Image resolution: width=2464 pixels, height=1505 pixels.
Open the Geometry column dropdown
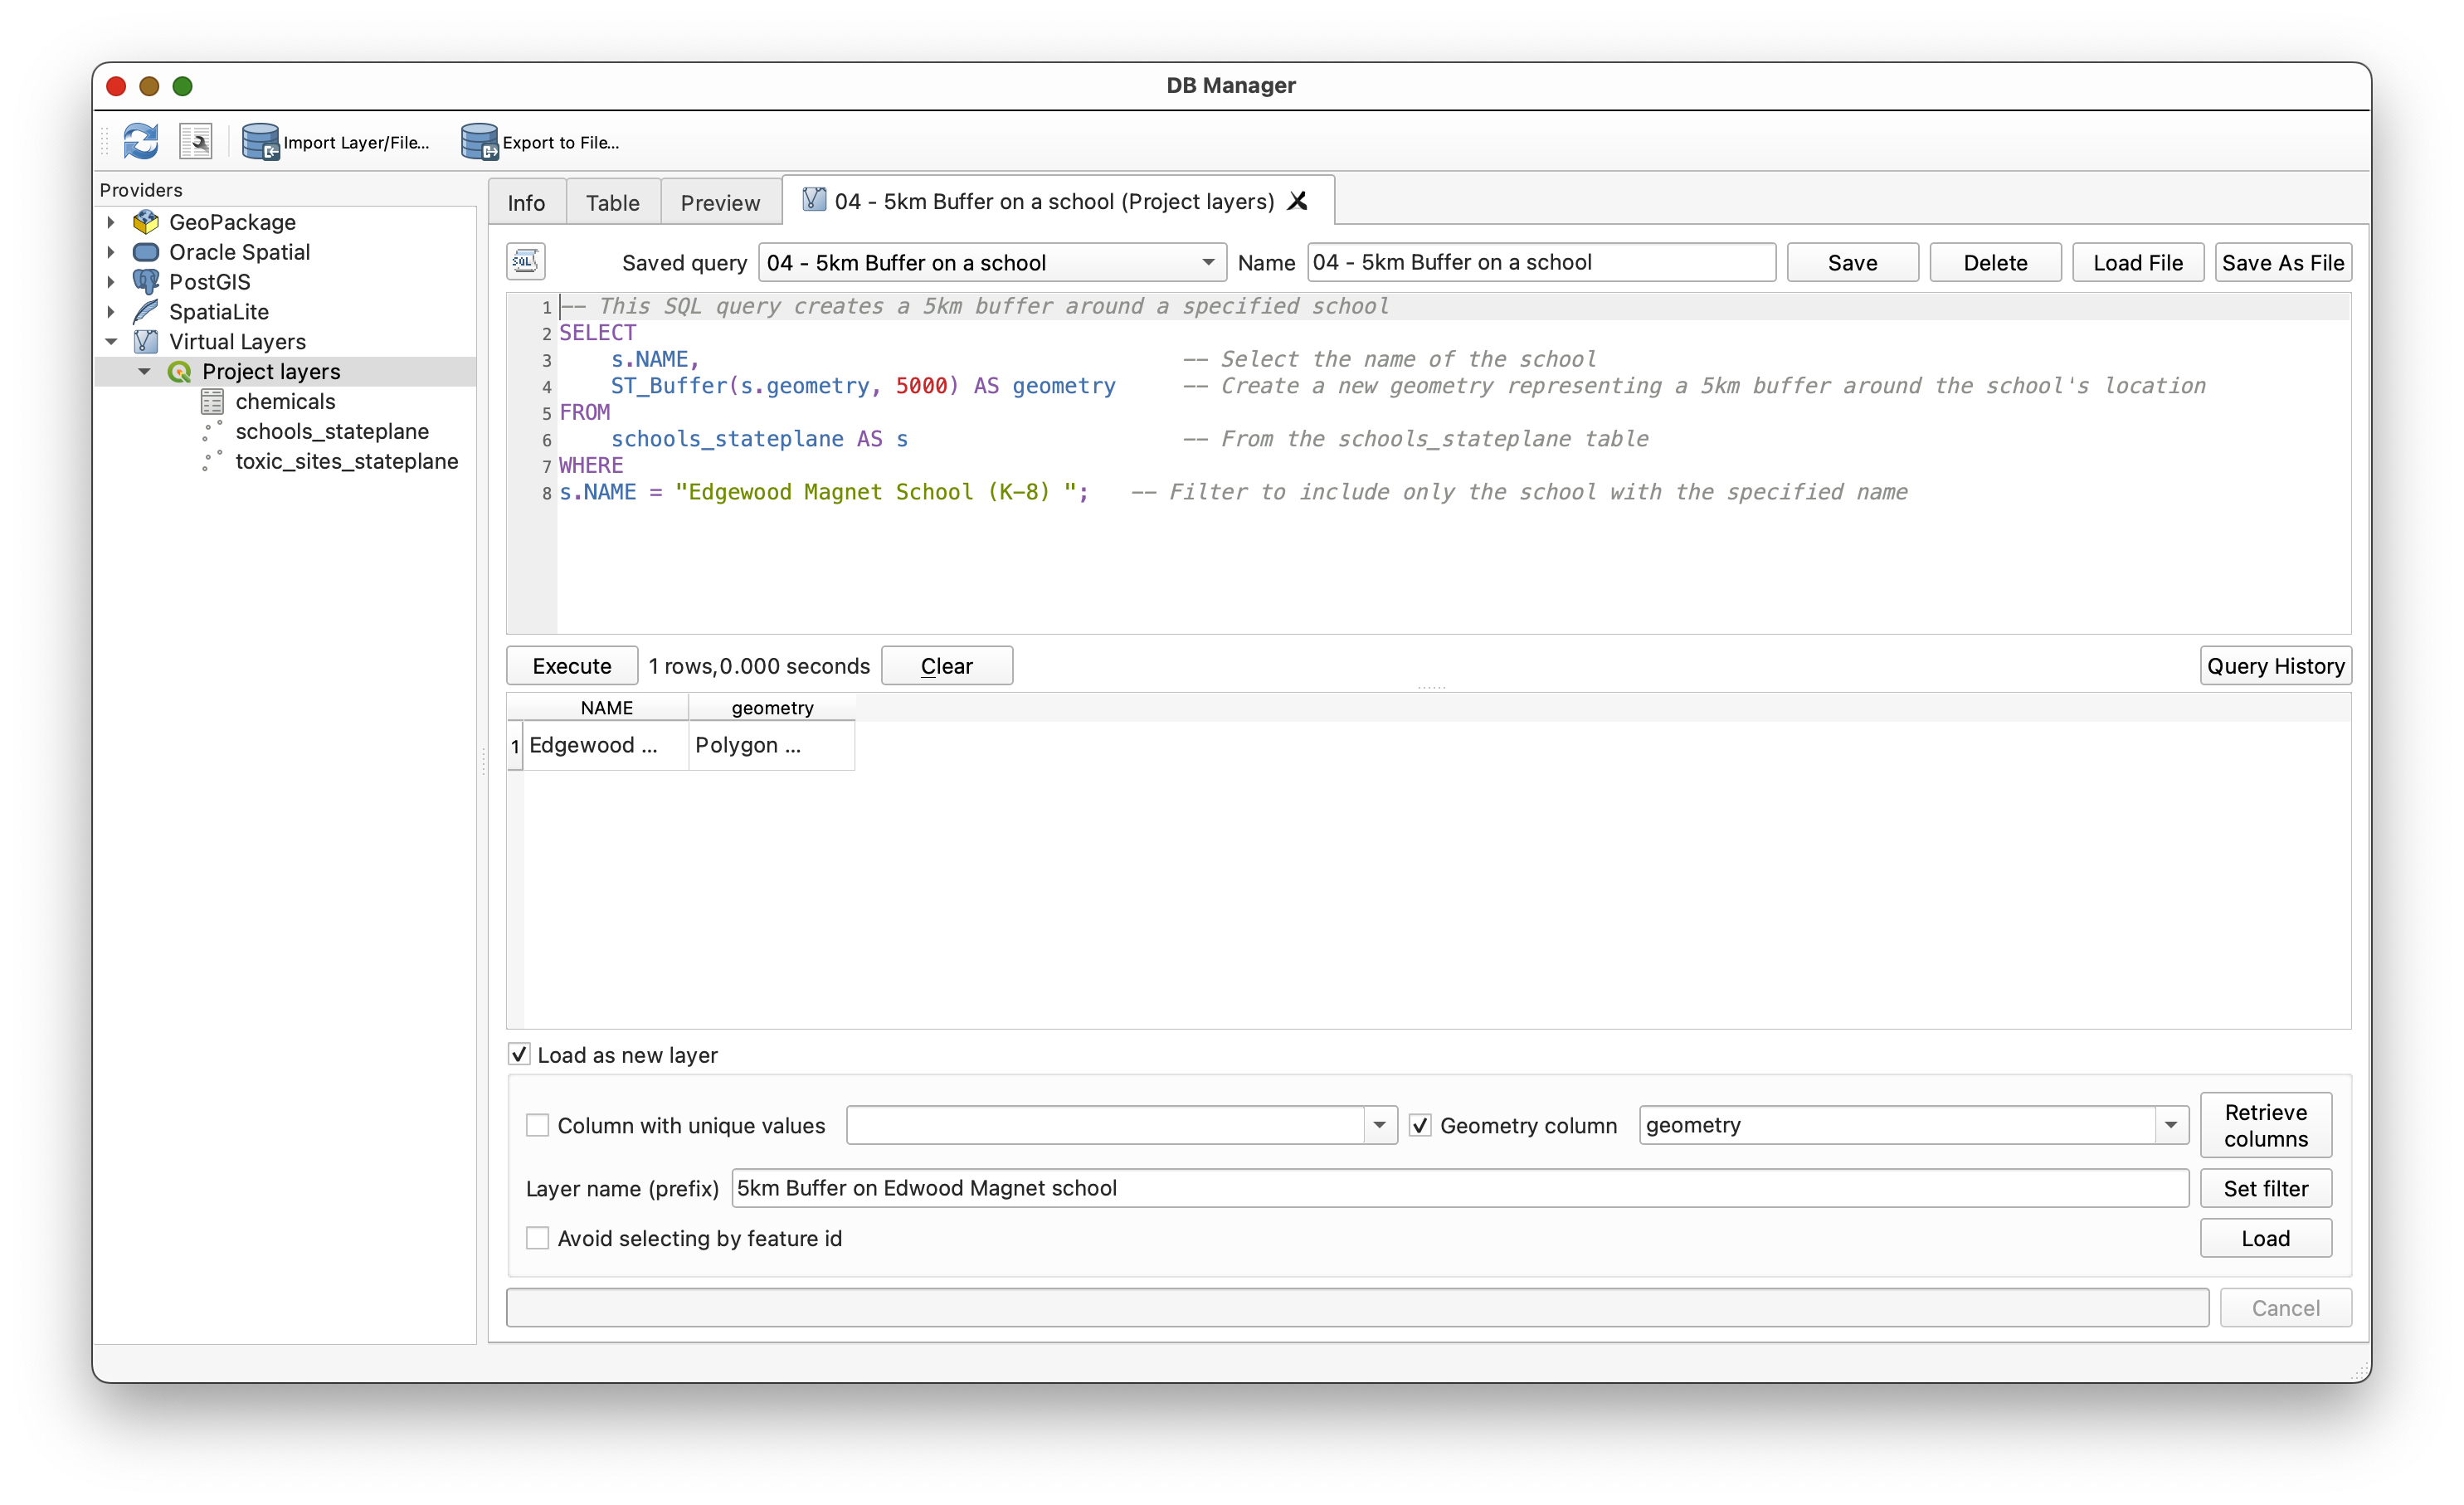(x=2170, y=1125)
